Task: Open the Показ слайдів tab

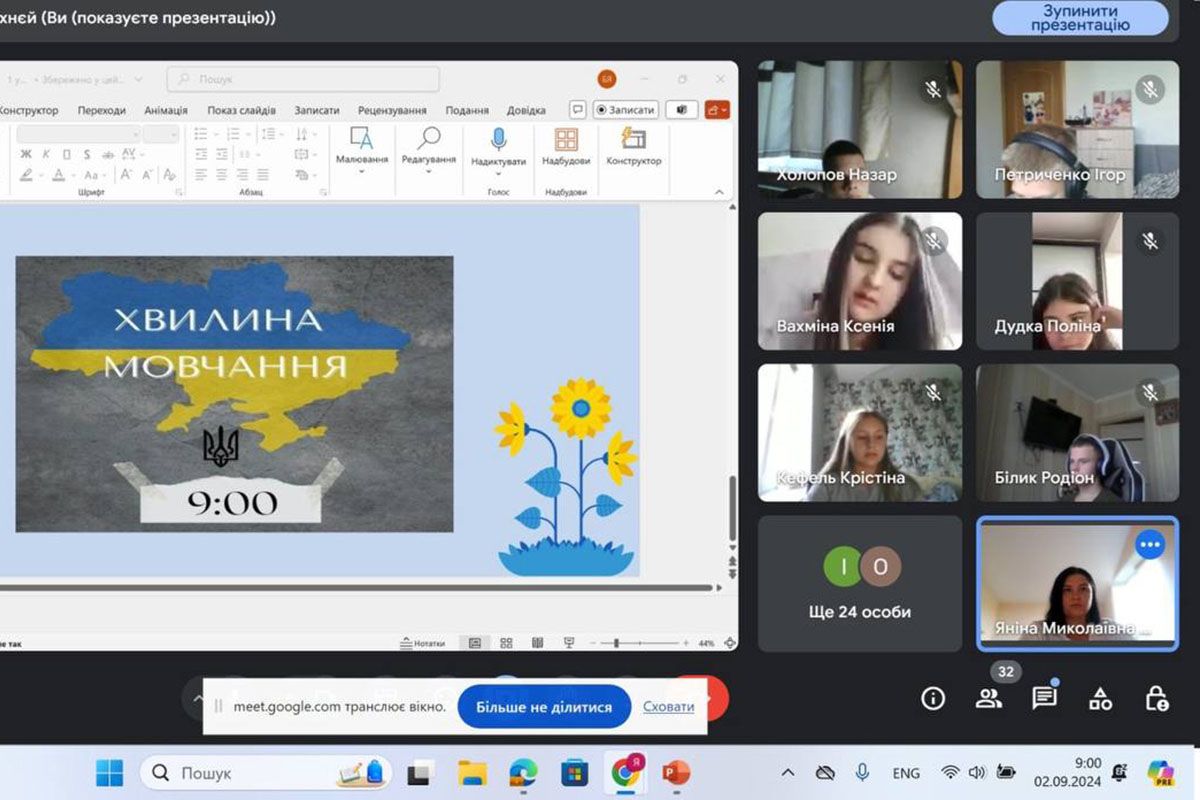Action: (x=241, y=110)
